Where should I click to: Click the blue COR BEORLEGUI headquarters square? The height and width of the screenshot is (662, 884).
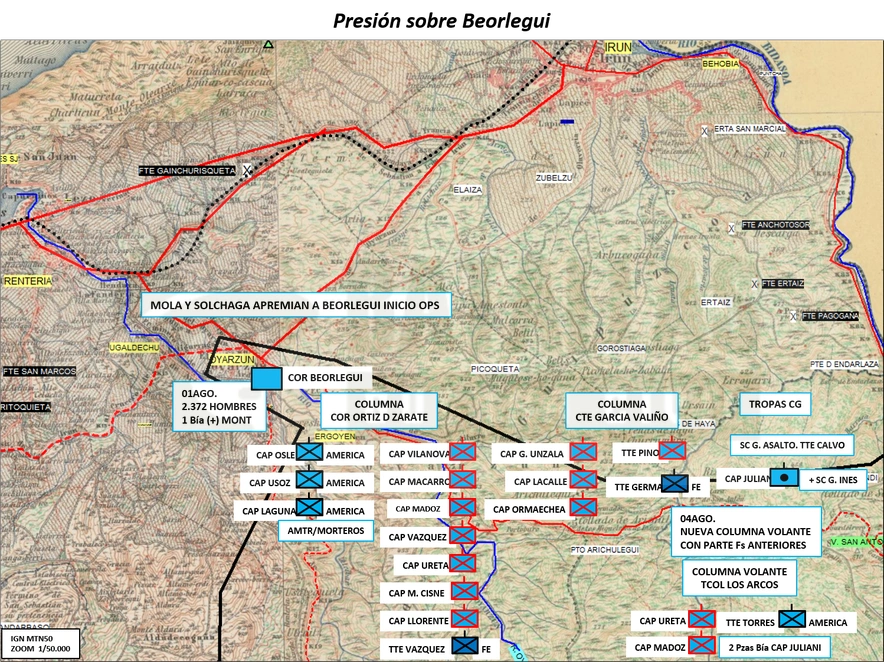pos(266,378)
